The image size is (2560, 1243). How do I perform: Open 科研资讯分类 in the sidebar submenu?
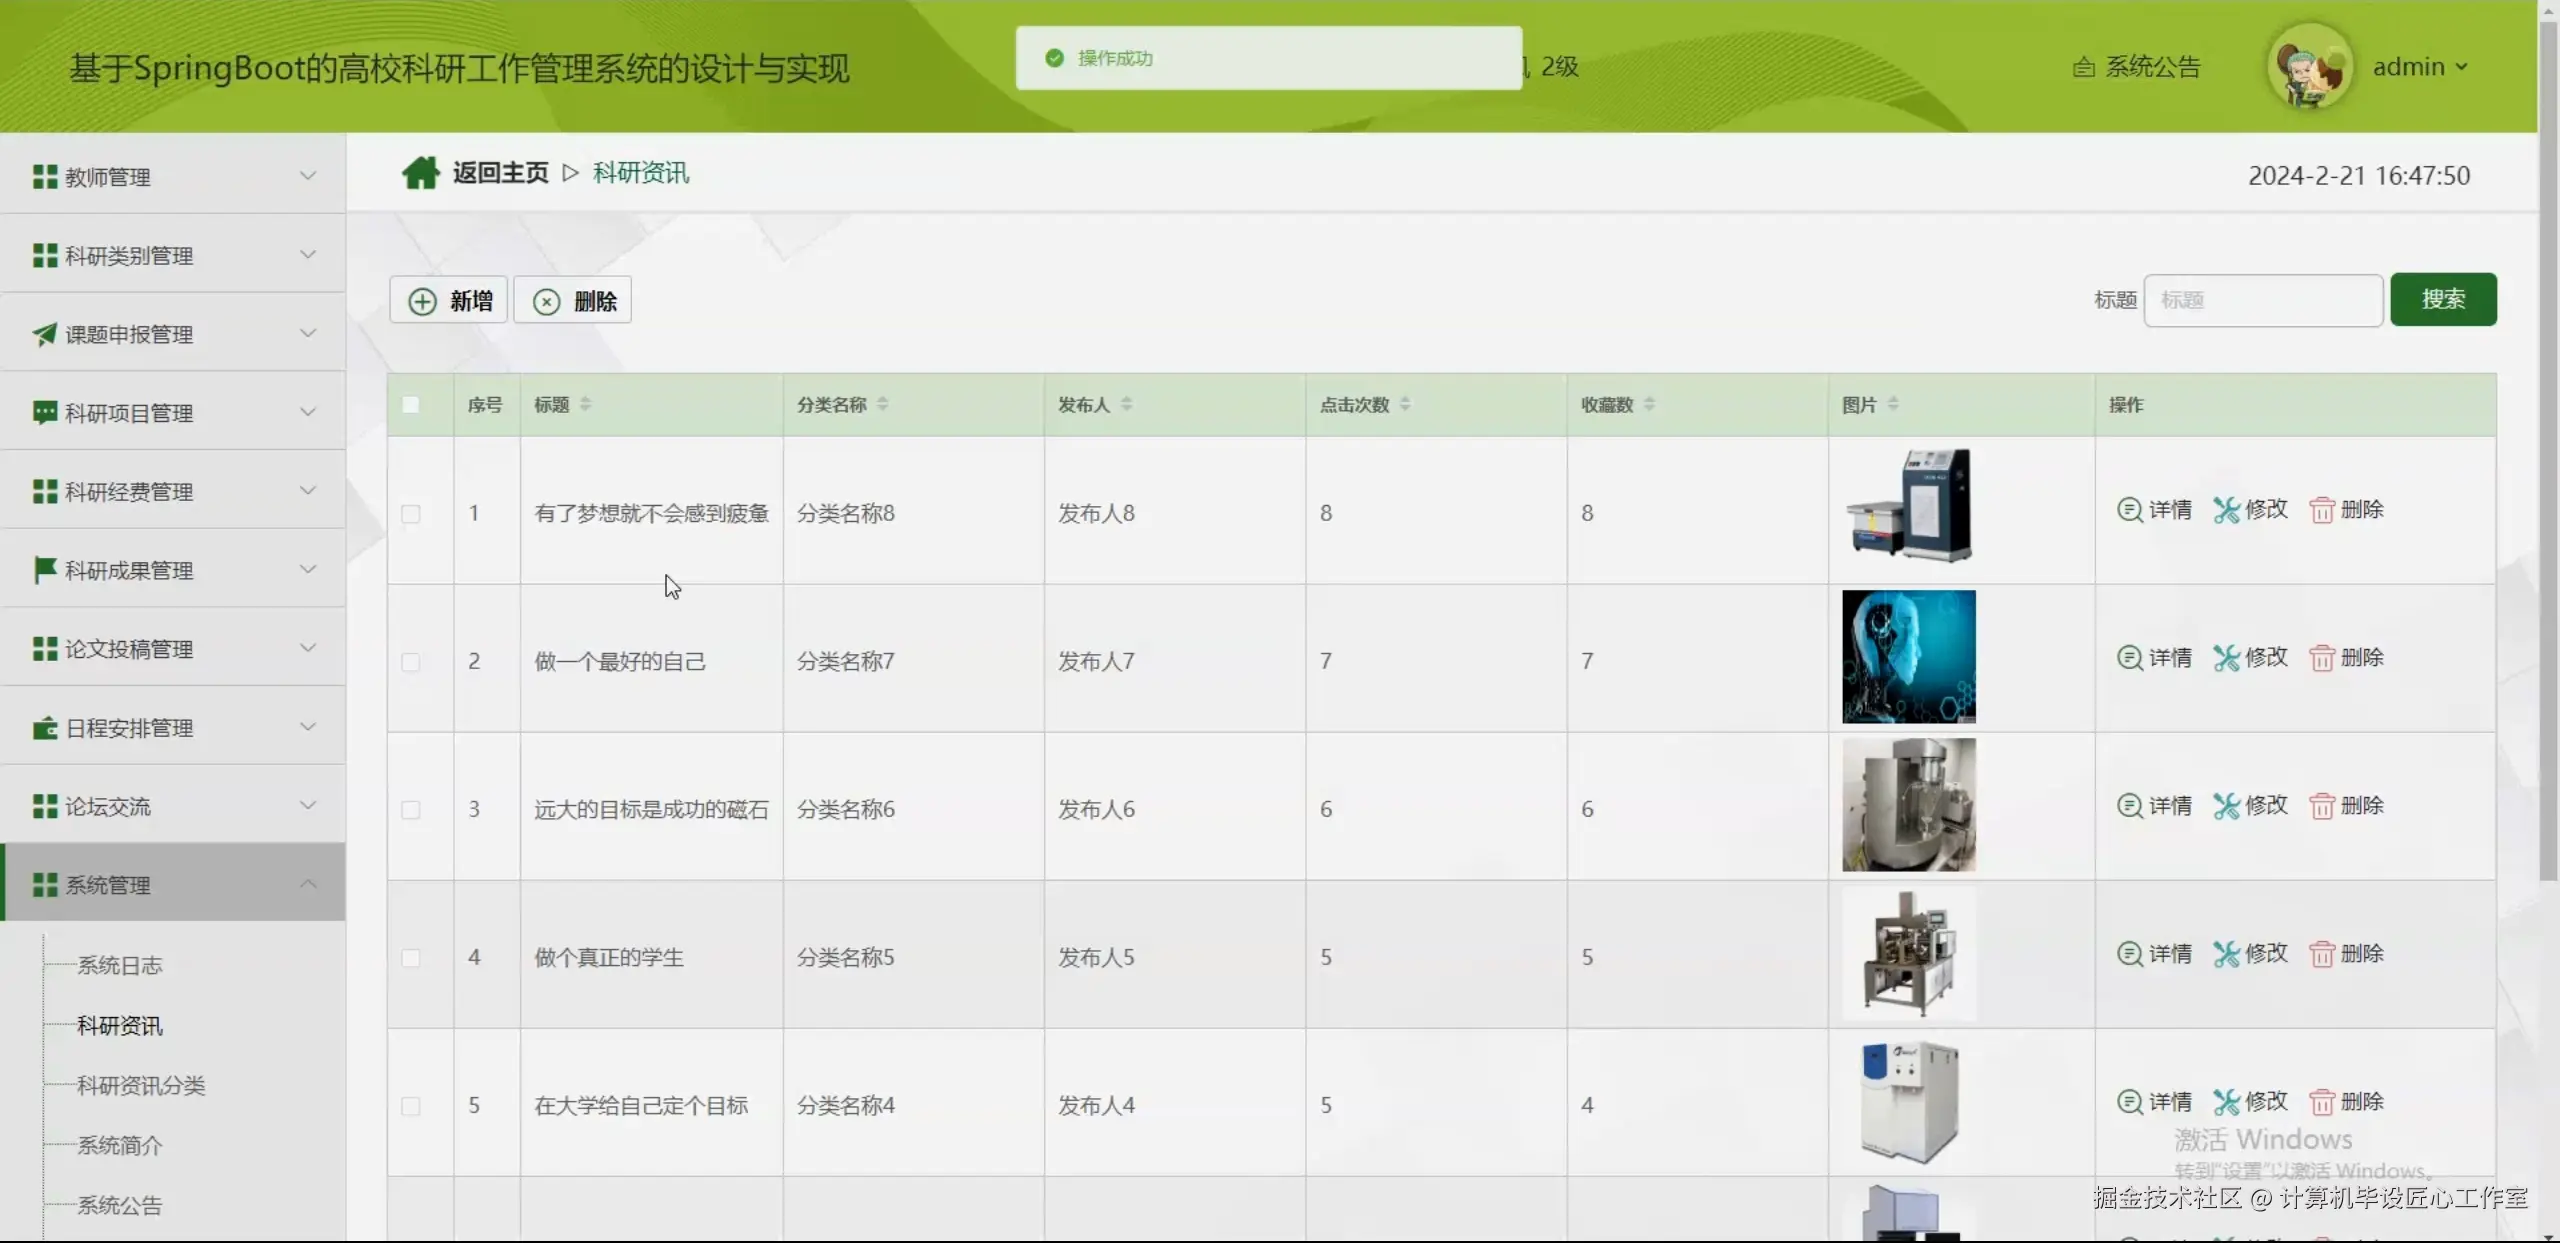[141, 1085]
